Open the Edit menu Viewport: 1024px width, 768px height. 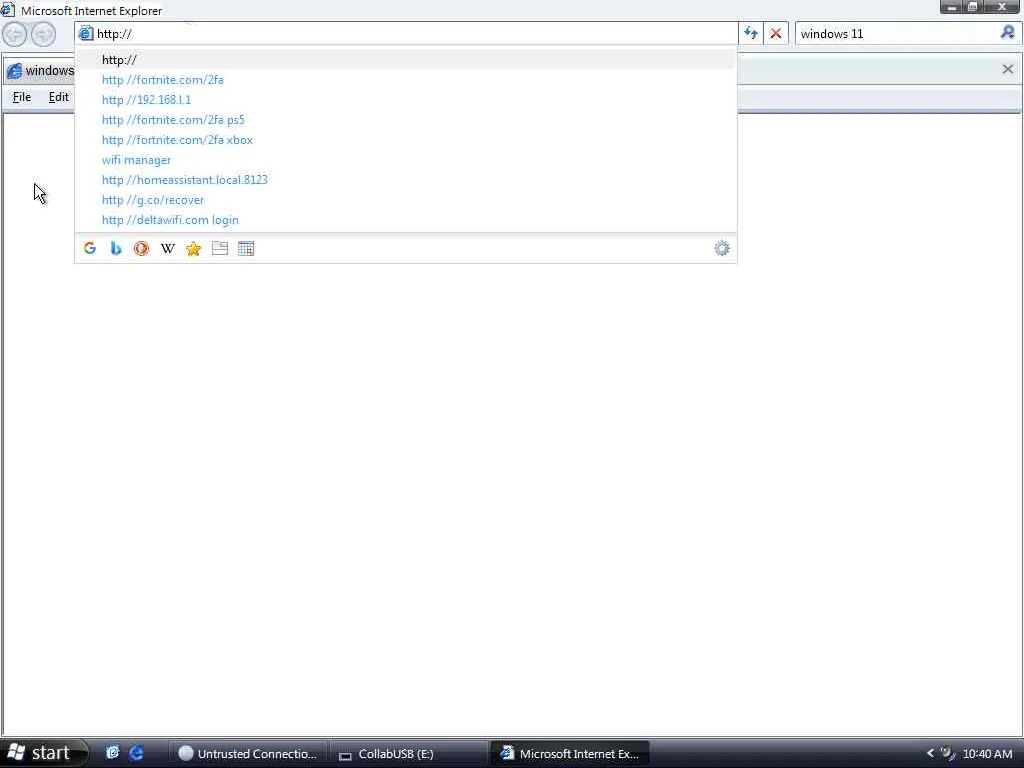(x=58, y=97)
